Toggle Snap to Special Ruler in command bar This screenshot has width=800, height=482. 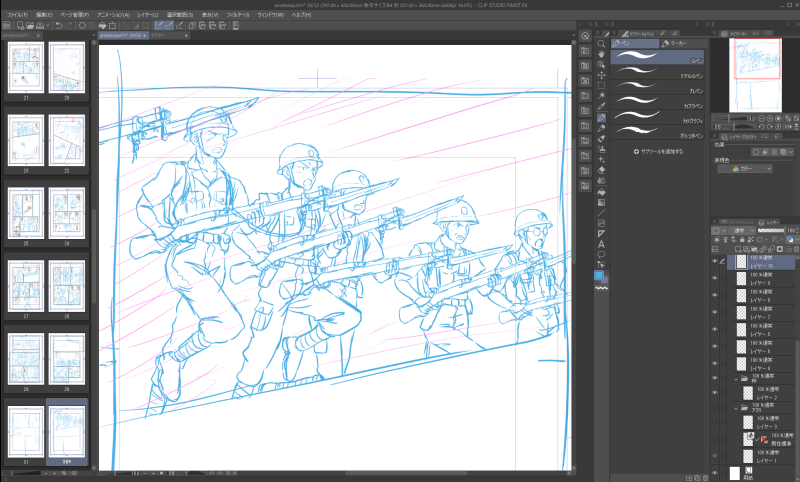point(169,26)
